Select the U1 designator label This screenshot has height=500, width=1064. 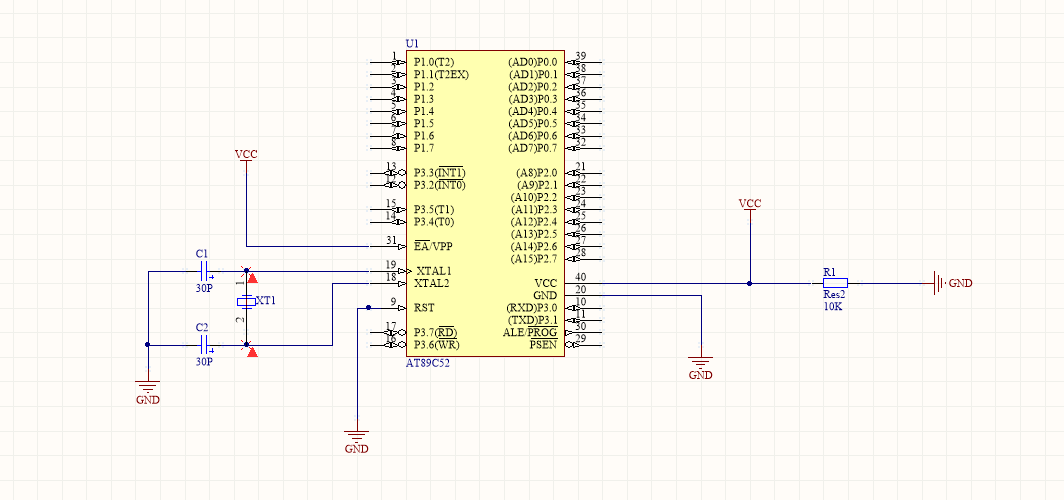click(411, 44)
